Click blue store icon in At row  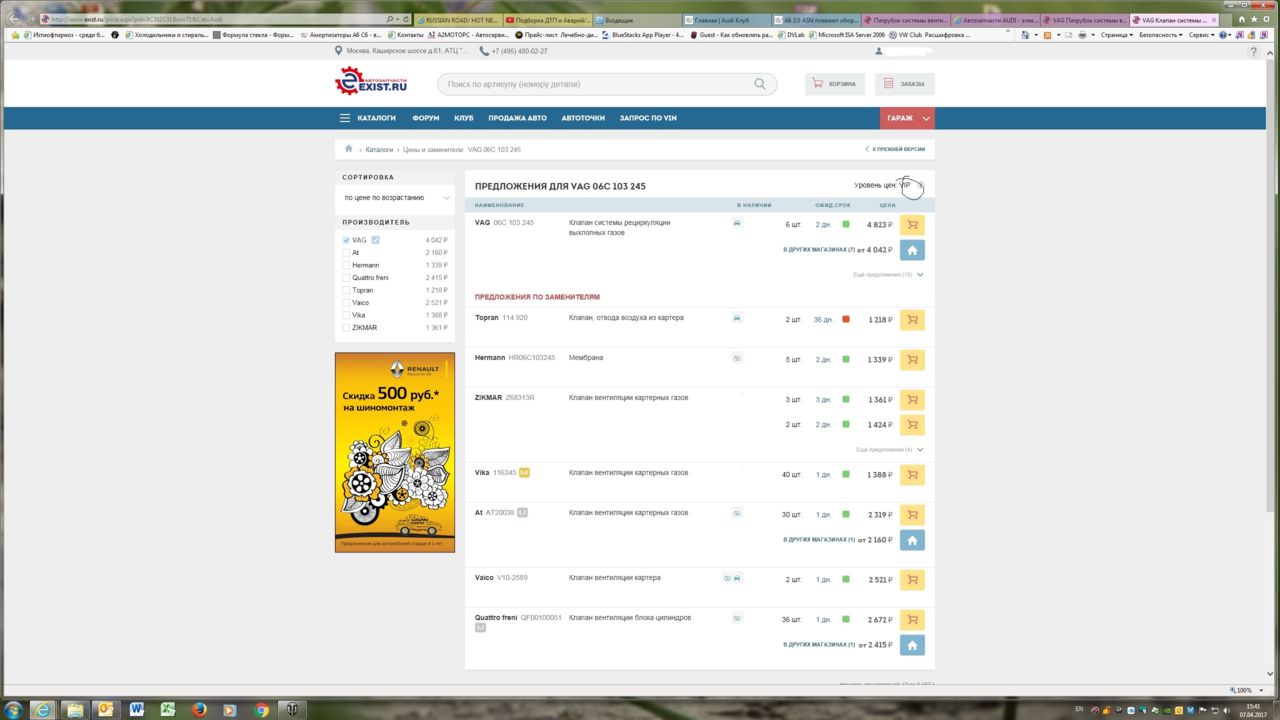click(912, 540)
